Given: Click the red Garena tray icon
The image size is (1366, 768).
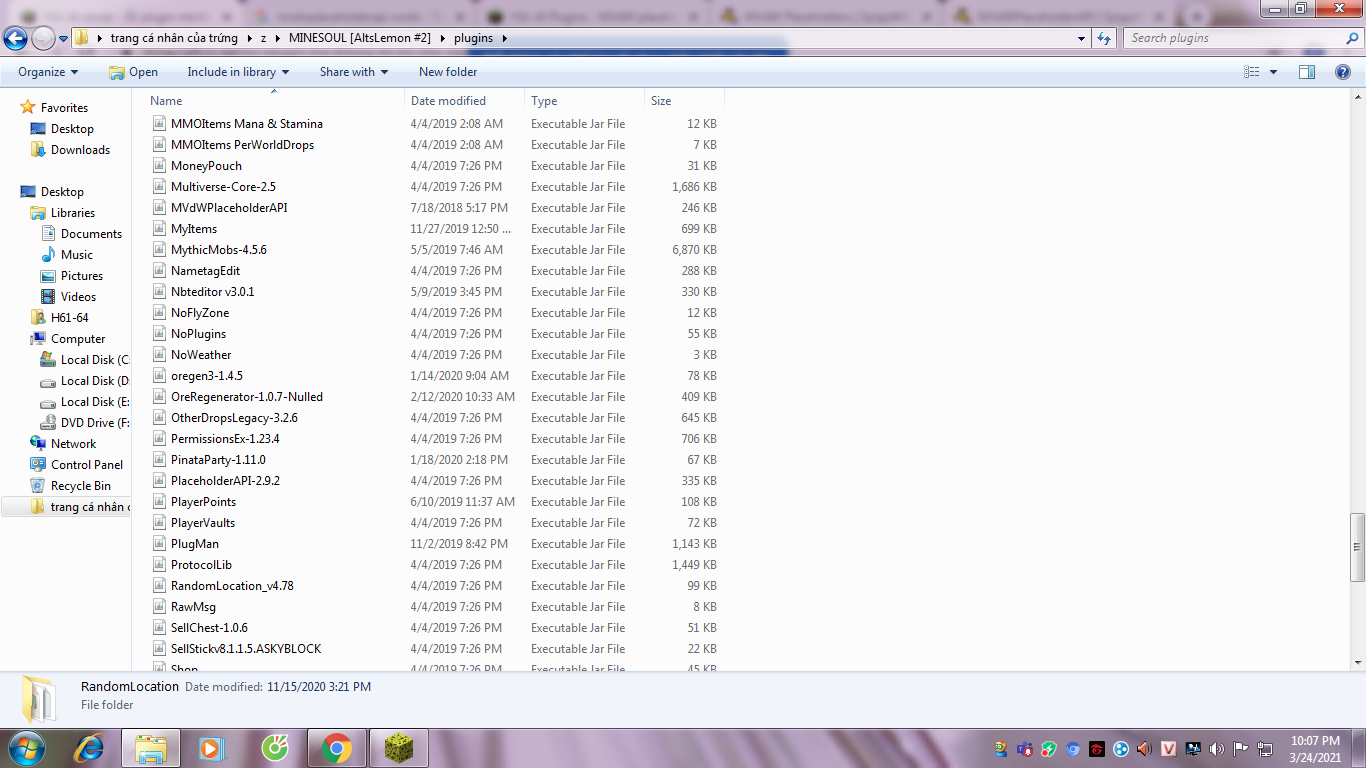Looking at the screenshot, I should [1097, 748].
